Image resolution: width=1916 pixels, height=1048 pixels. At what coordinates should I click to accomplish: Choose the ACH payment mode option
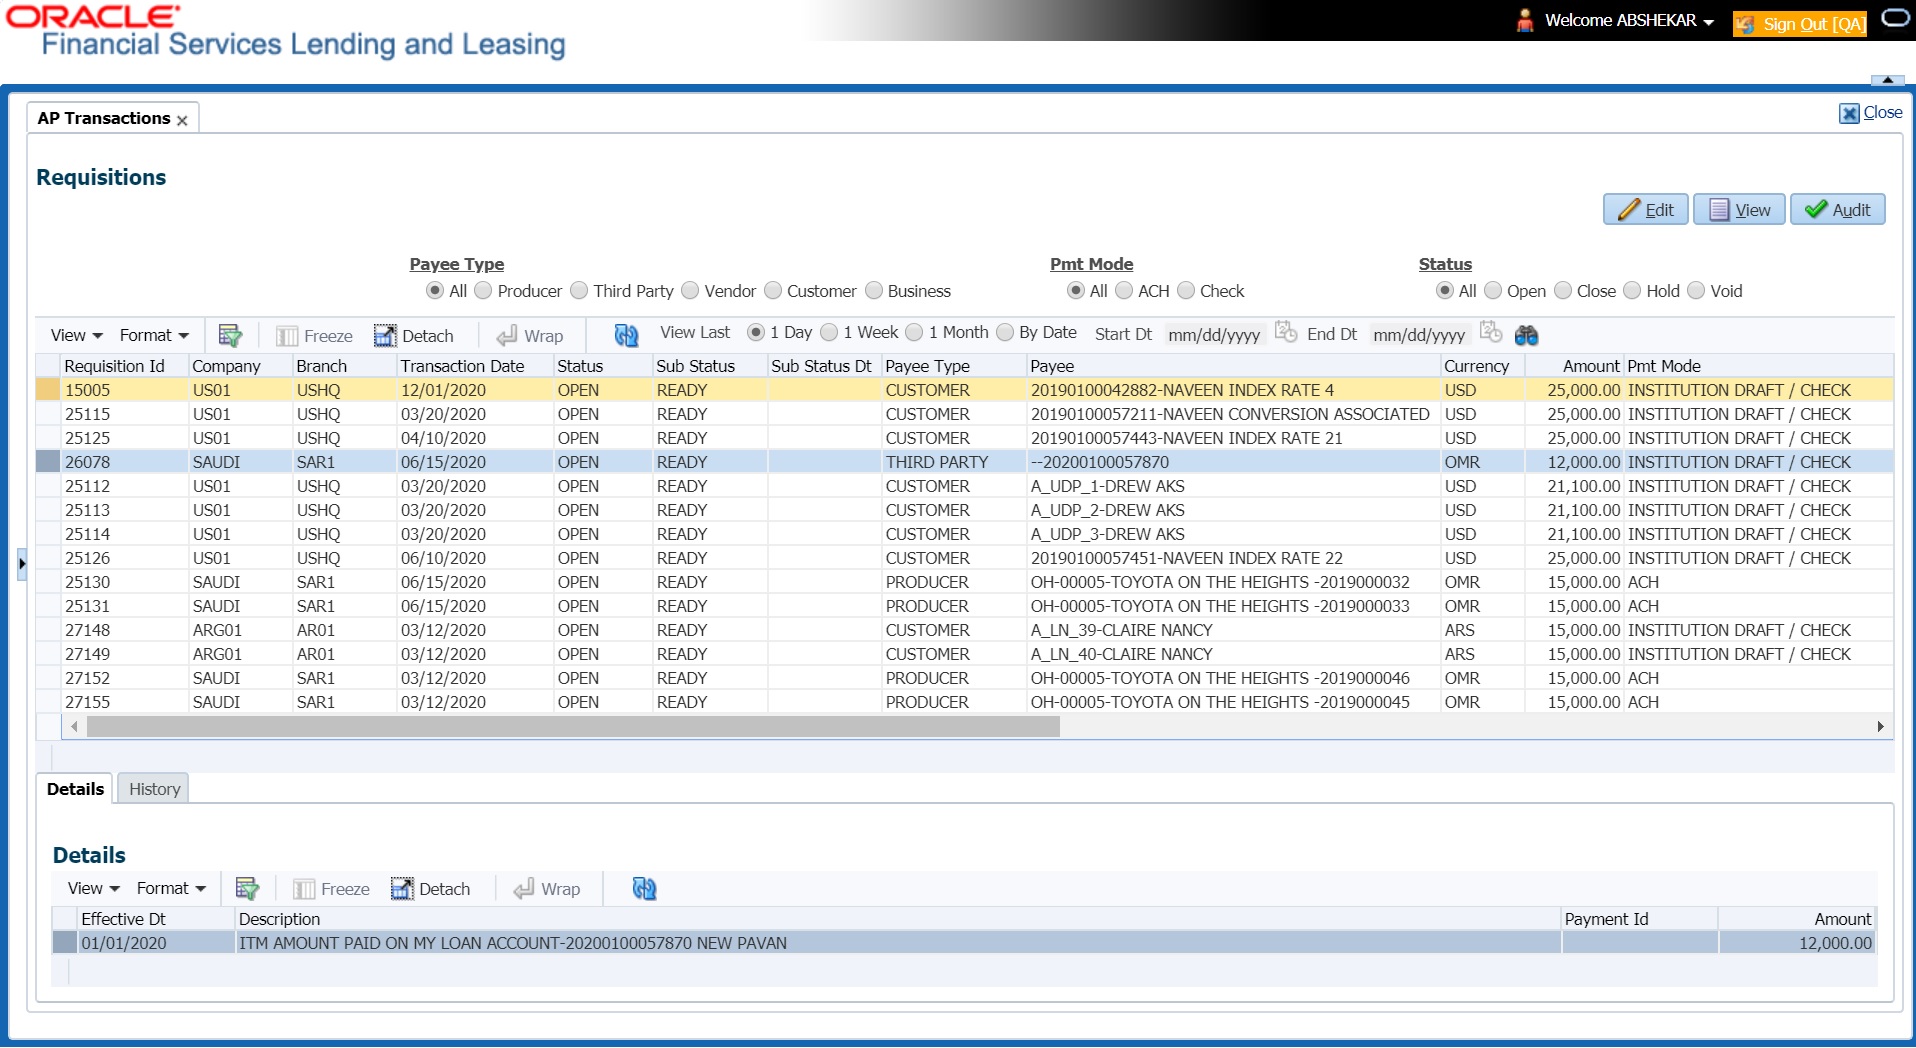click(x=1124, y=291)
